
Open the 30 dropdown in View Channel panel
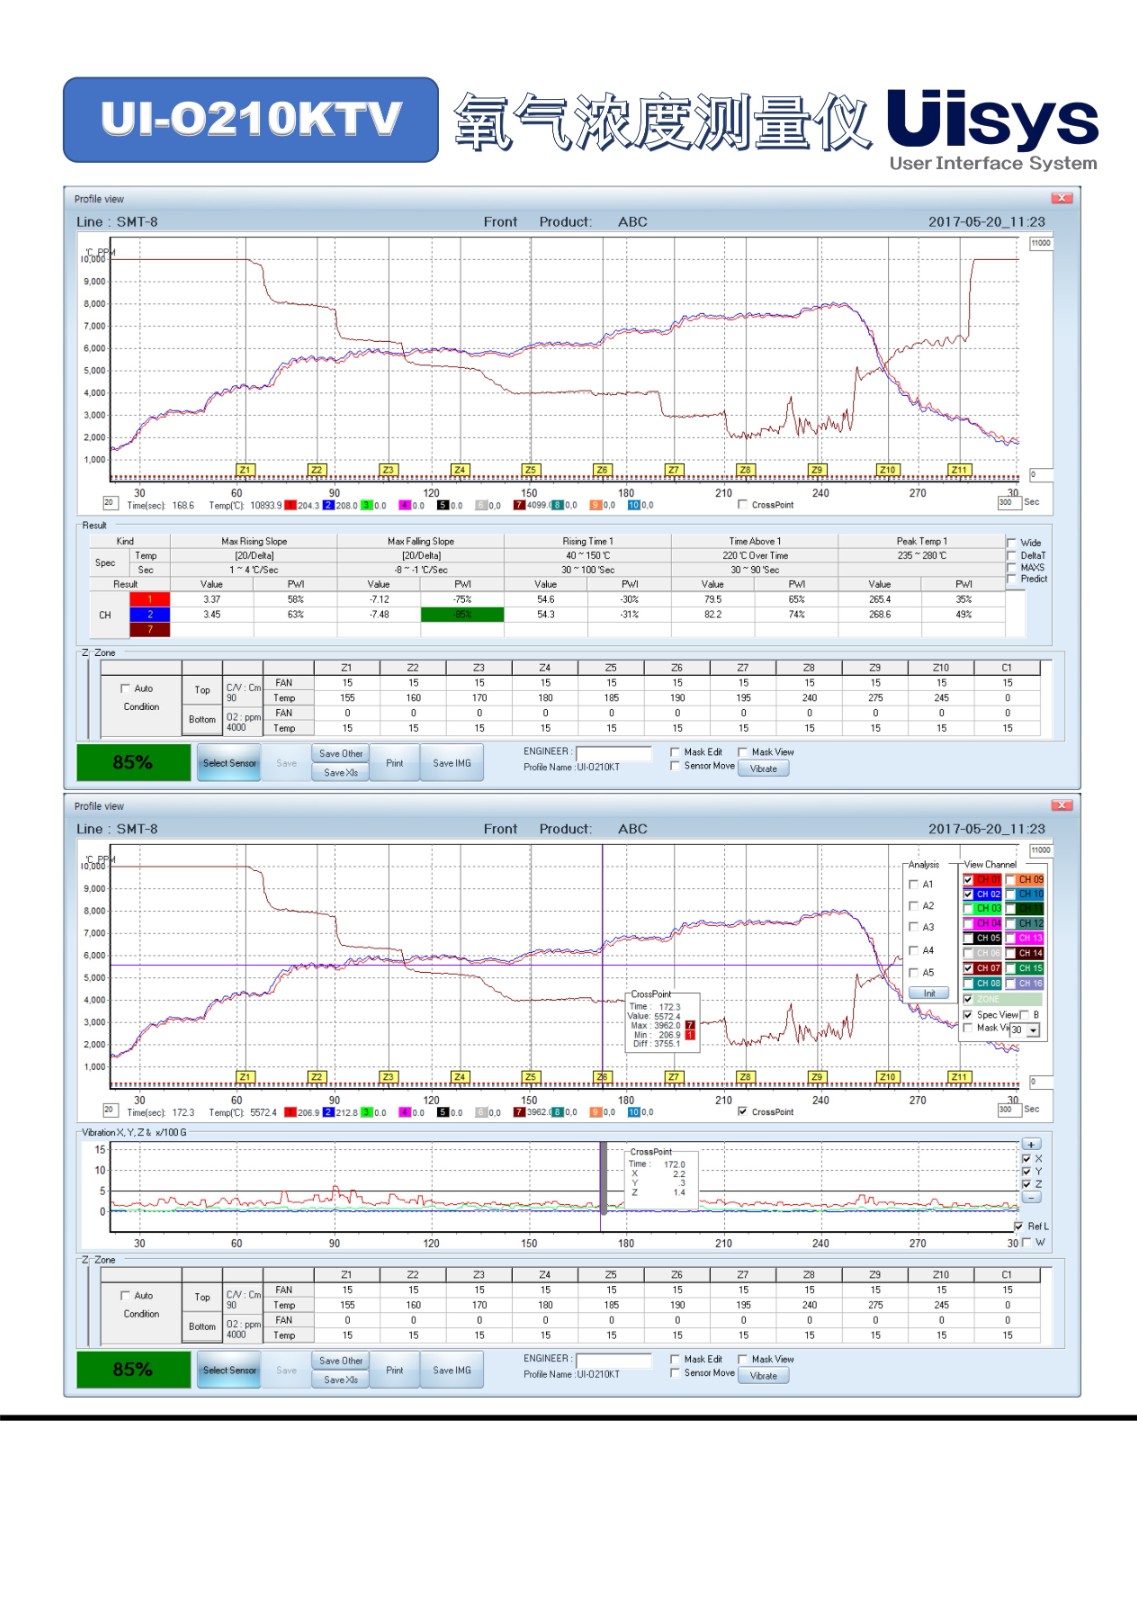(x=1033, y=1030)
